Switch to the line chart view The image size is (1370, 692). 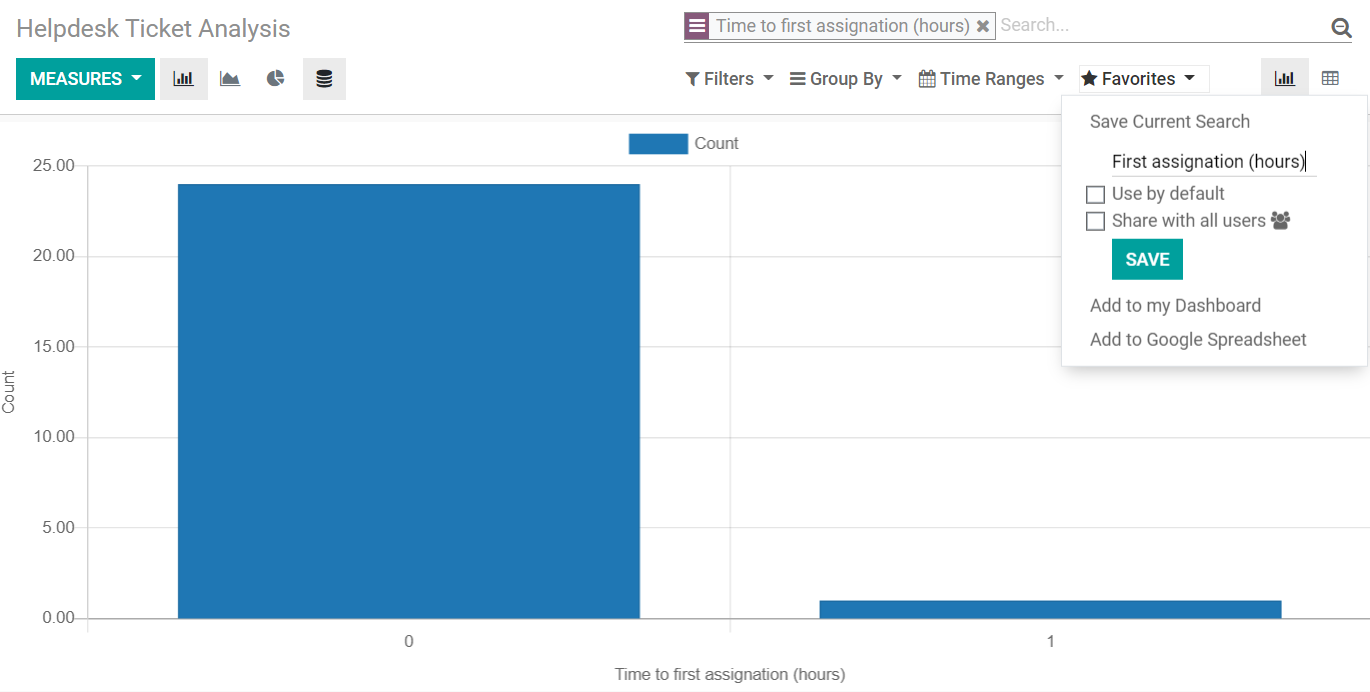pyautogui.click(x=229, y=78)
